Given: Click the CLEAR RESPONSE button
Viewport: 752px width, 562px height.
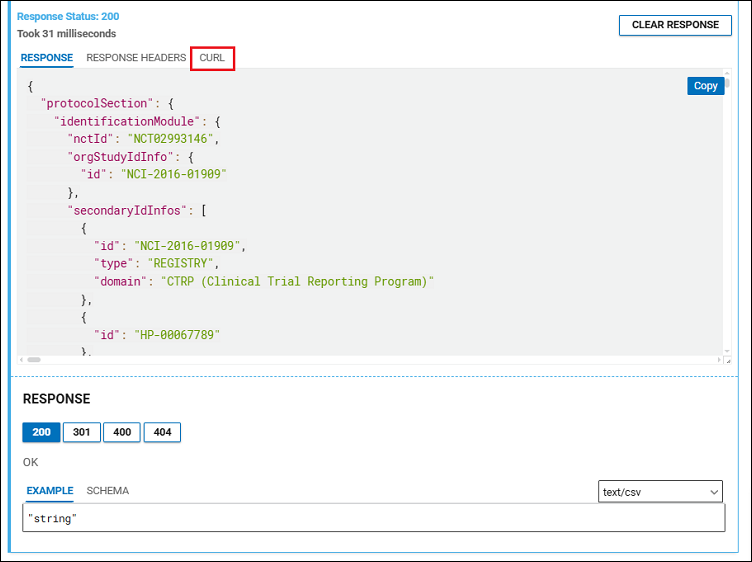Looking at the screenshot, I should click(675, 25).
